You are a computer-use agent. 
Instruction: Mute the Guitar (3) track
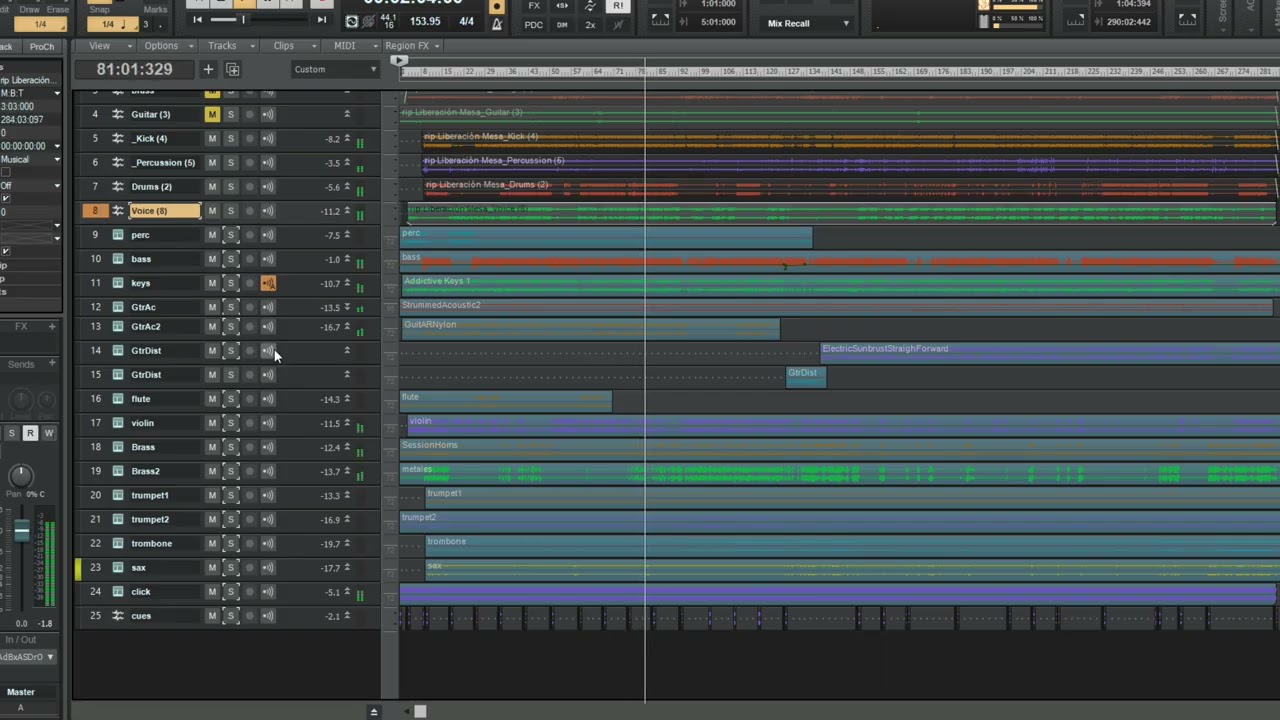tap(212, 114)
